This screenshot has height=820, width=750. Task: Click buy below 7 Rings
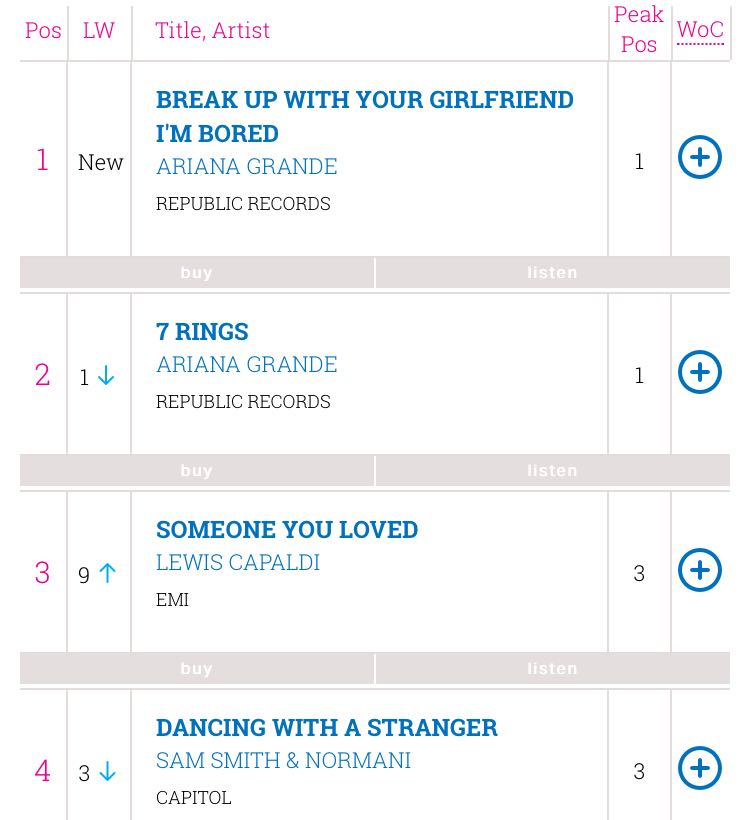[197, 470]
